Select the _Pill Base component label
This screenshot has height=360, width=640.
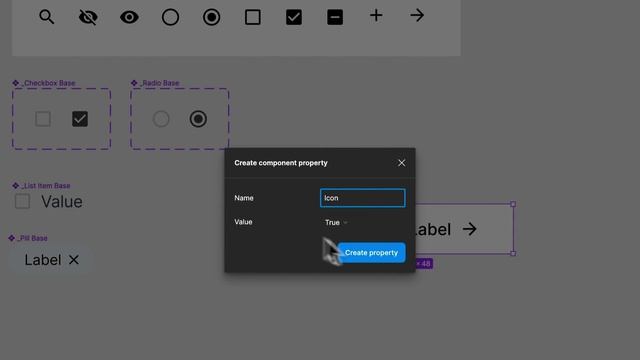tap(32, 238)
